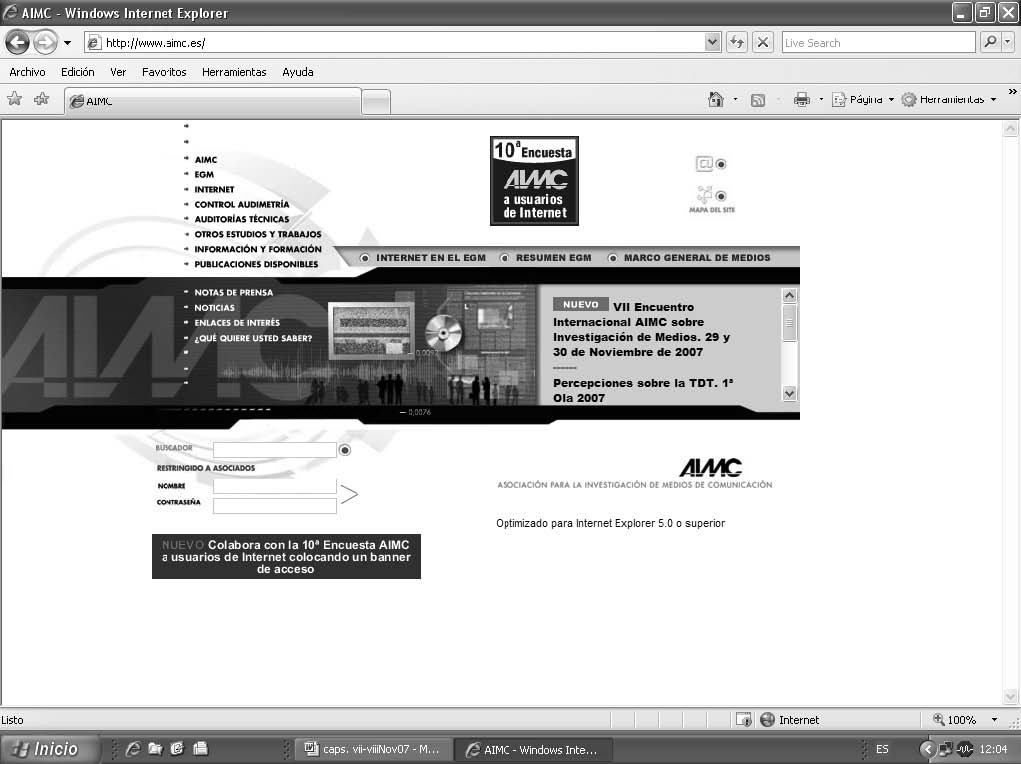Open the Herramientas menu in menu bar
The width and height of the screenshot is (1021, 764).
click(x=234, y=72)
